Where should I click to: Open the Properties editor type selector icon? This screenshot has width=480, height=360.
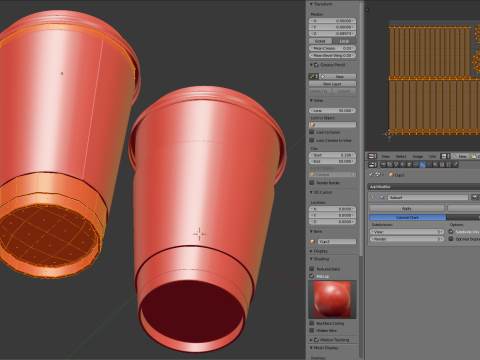pyautogui.click(x=372, y=165)
